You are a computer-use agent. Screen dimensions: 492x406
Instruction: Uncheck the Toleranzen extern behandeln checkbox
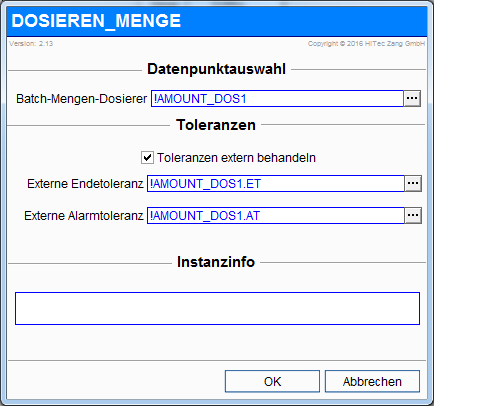point(147,158)
